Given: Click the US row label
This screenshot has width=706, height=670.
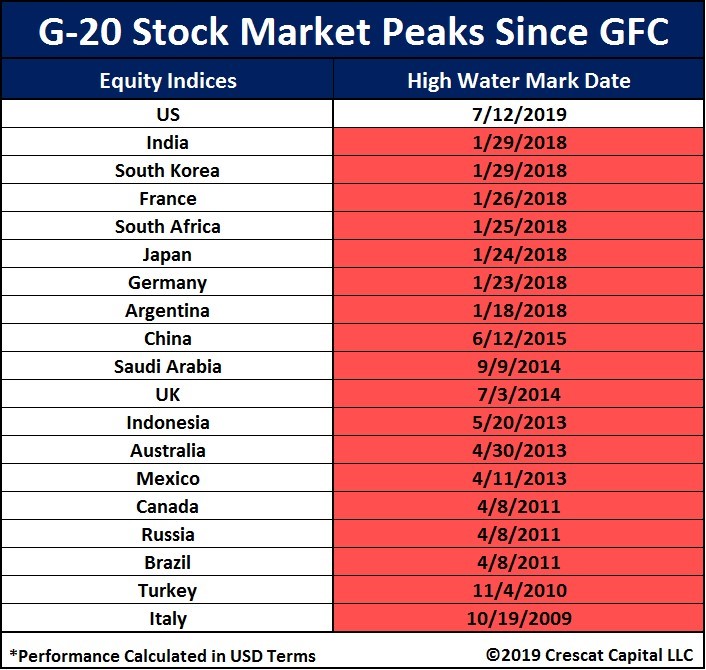Looking at the screenshot, I should click(168, 114).
